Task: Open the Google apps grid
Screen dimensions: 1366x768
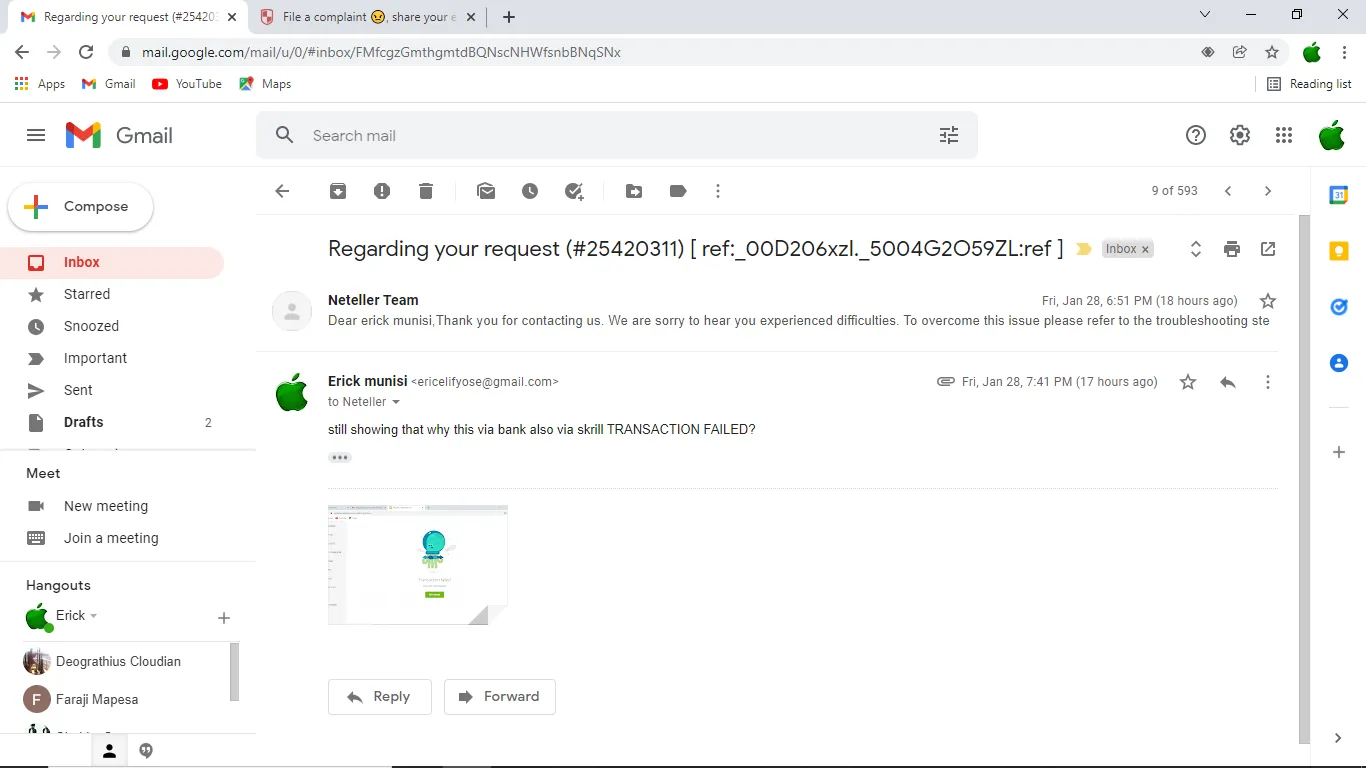Action: (1284, 135)
